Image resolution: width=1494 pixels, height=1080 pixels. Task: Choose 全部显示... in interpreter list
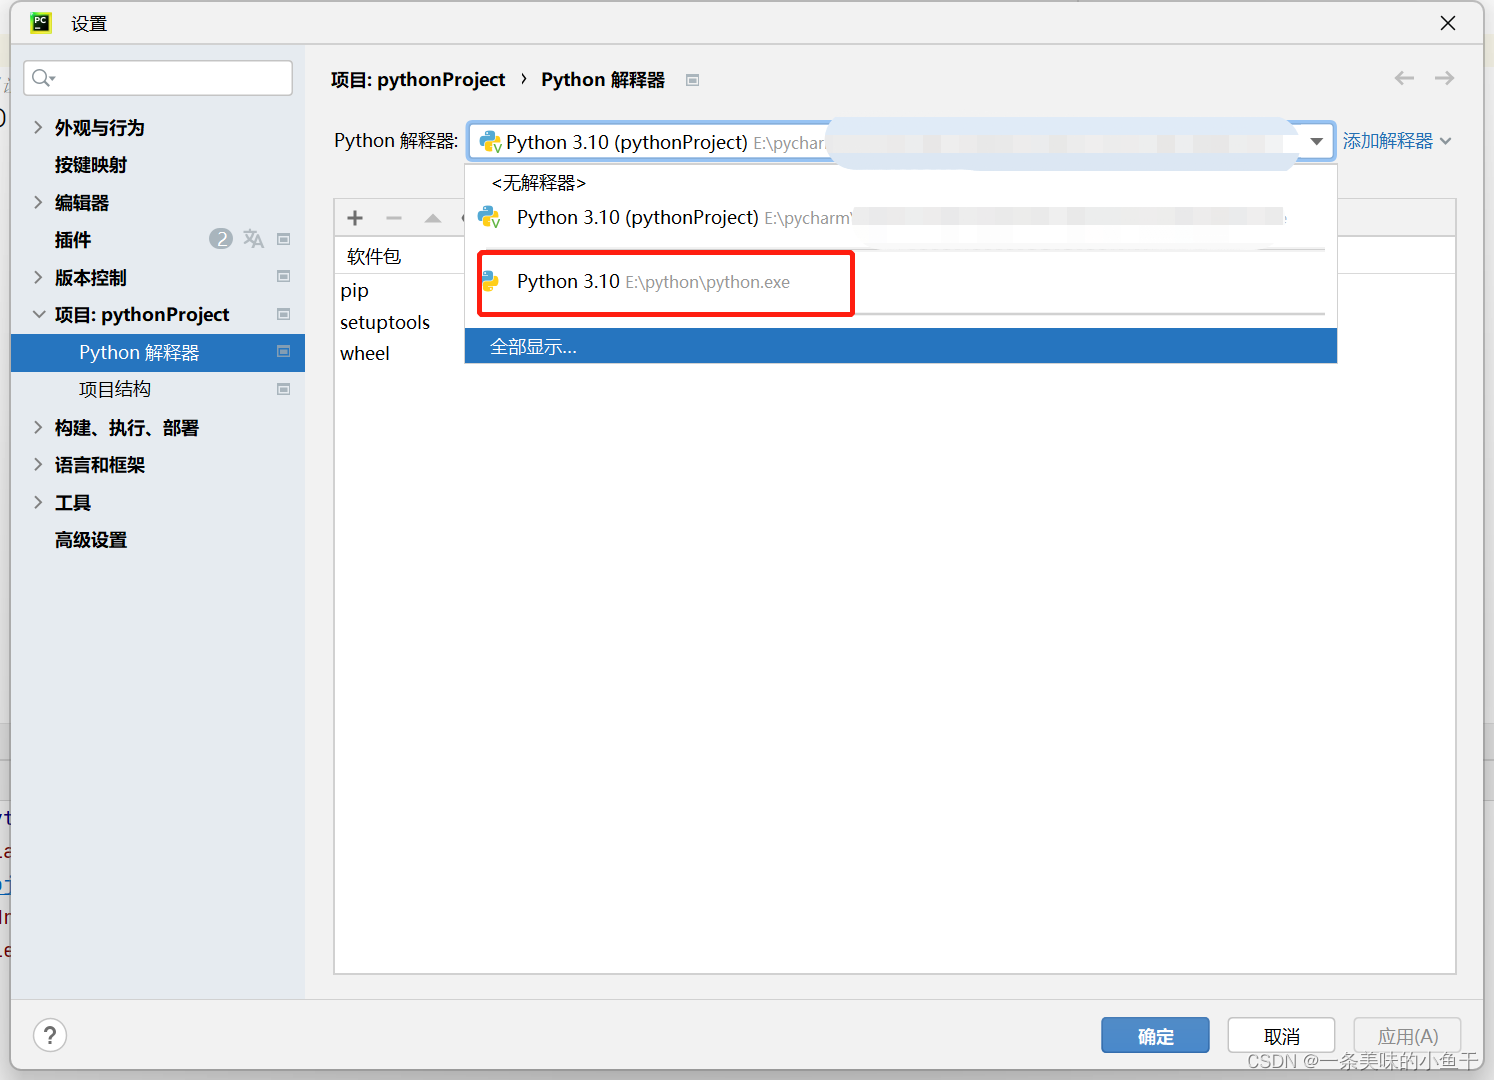click(900, 346)
